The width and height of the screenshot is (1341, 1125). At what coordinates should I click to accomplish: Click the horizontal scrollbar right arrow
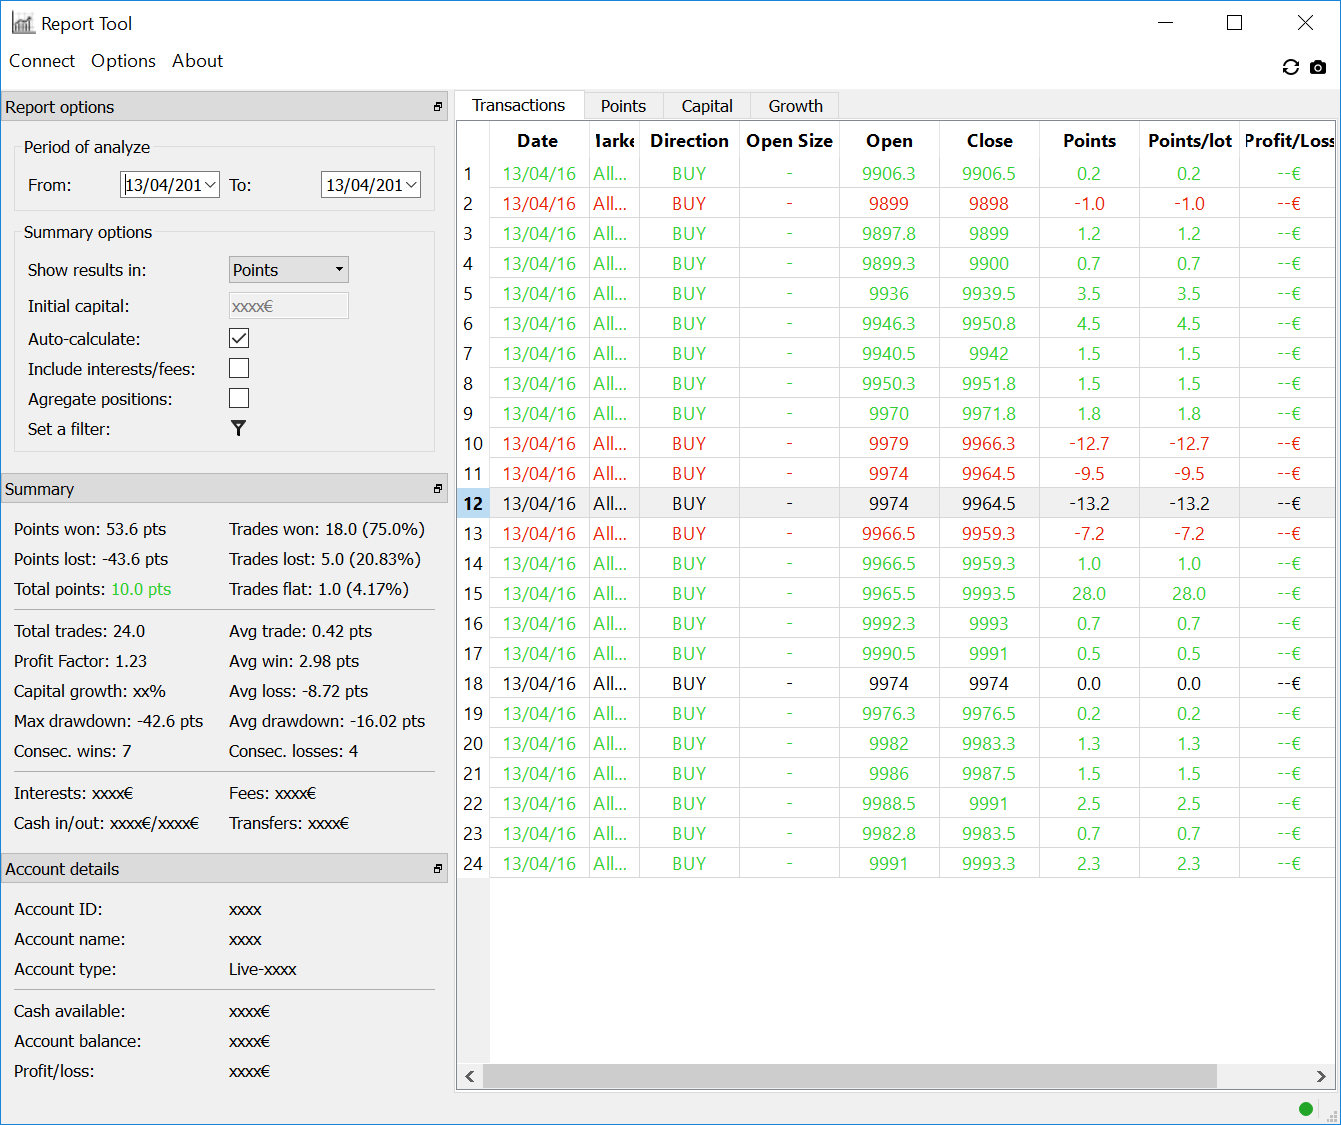point(1321,1076)
